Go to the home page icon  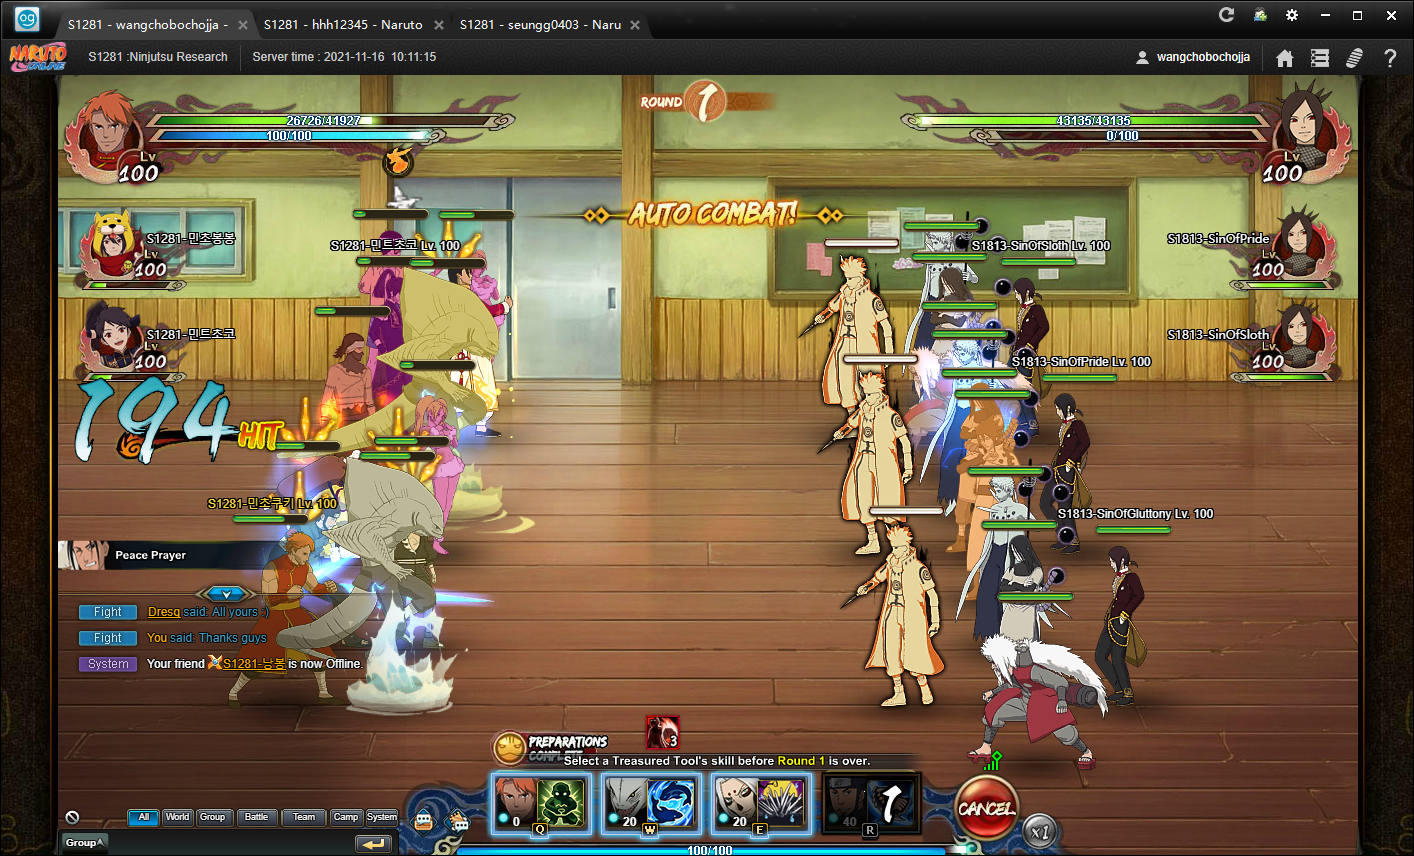[1285, 58]
